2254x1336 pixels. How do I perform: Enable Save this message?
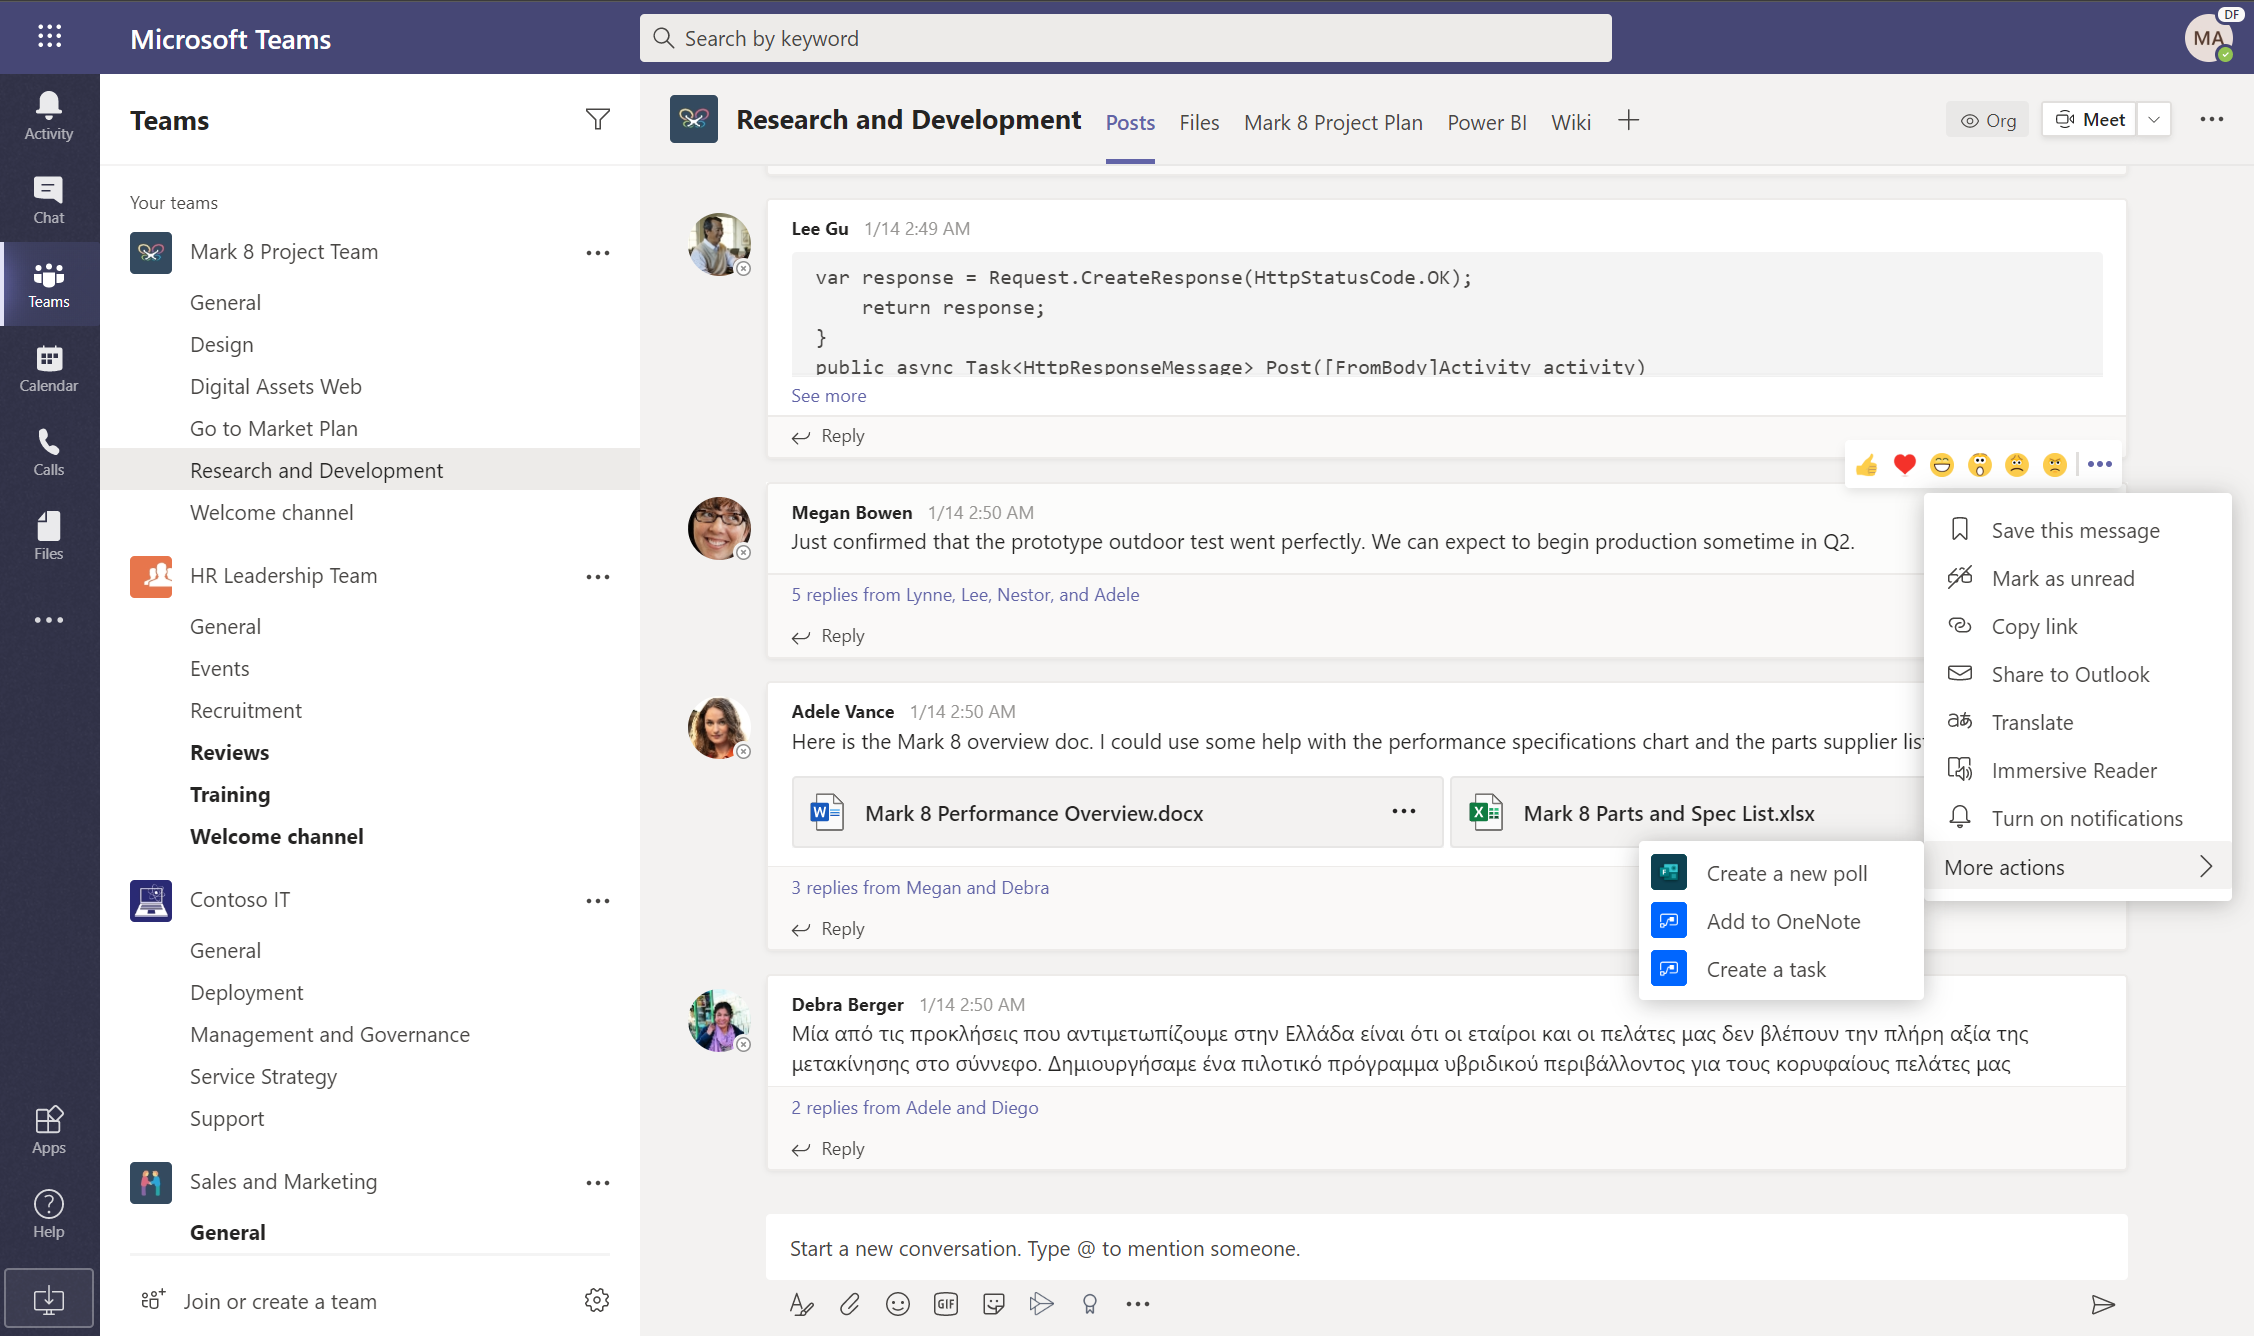click(2076, 530)
